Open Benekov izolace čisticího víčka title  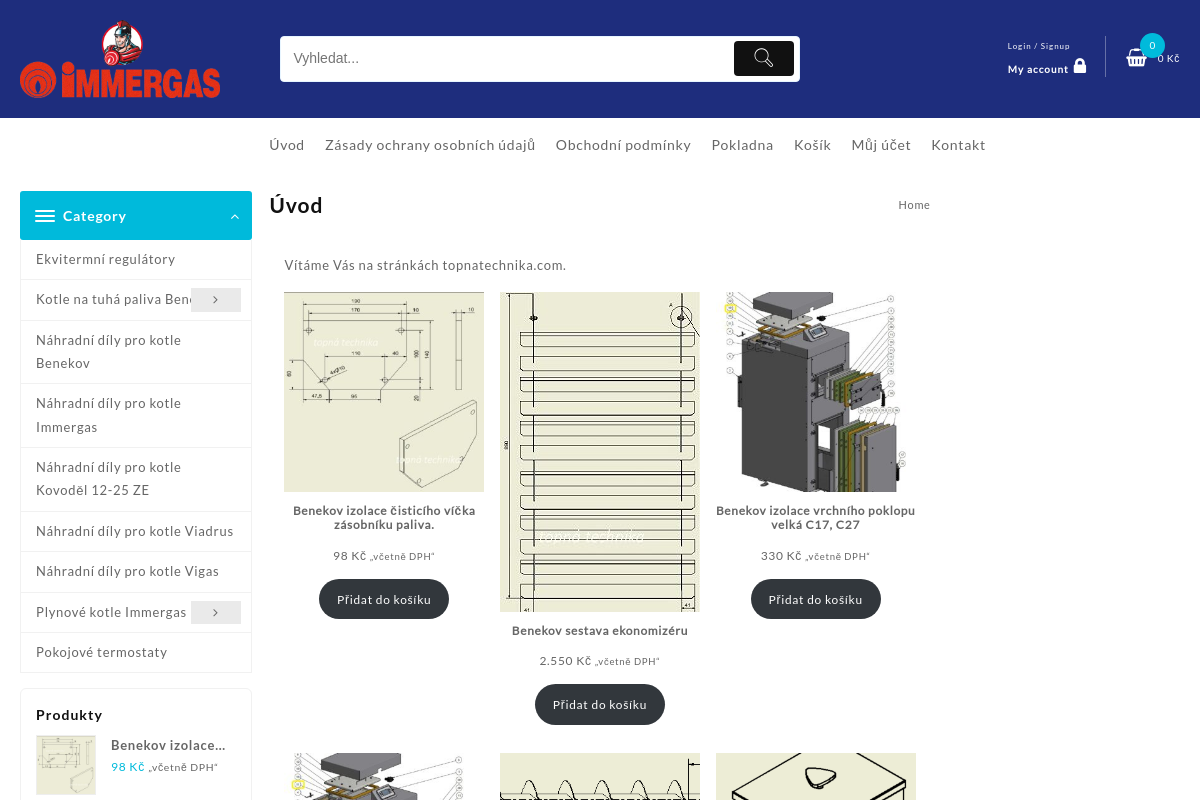click(x=384, y=517)
